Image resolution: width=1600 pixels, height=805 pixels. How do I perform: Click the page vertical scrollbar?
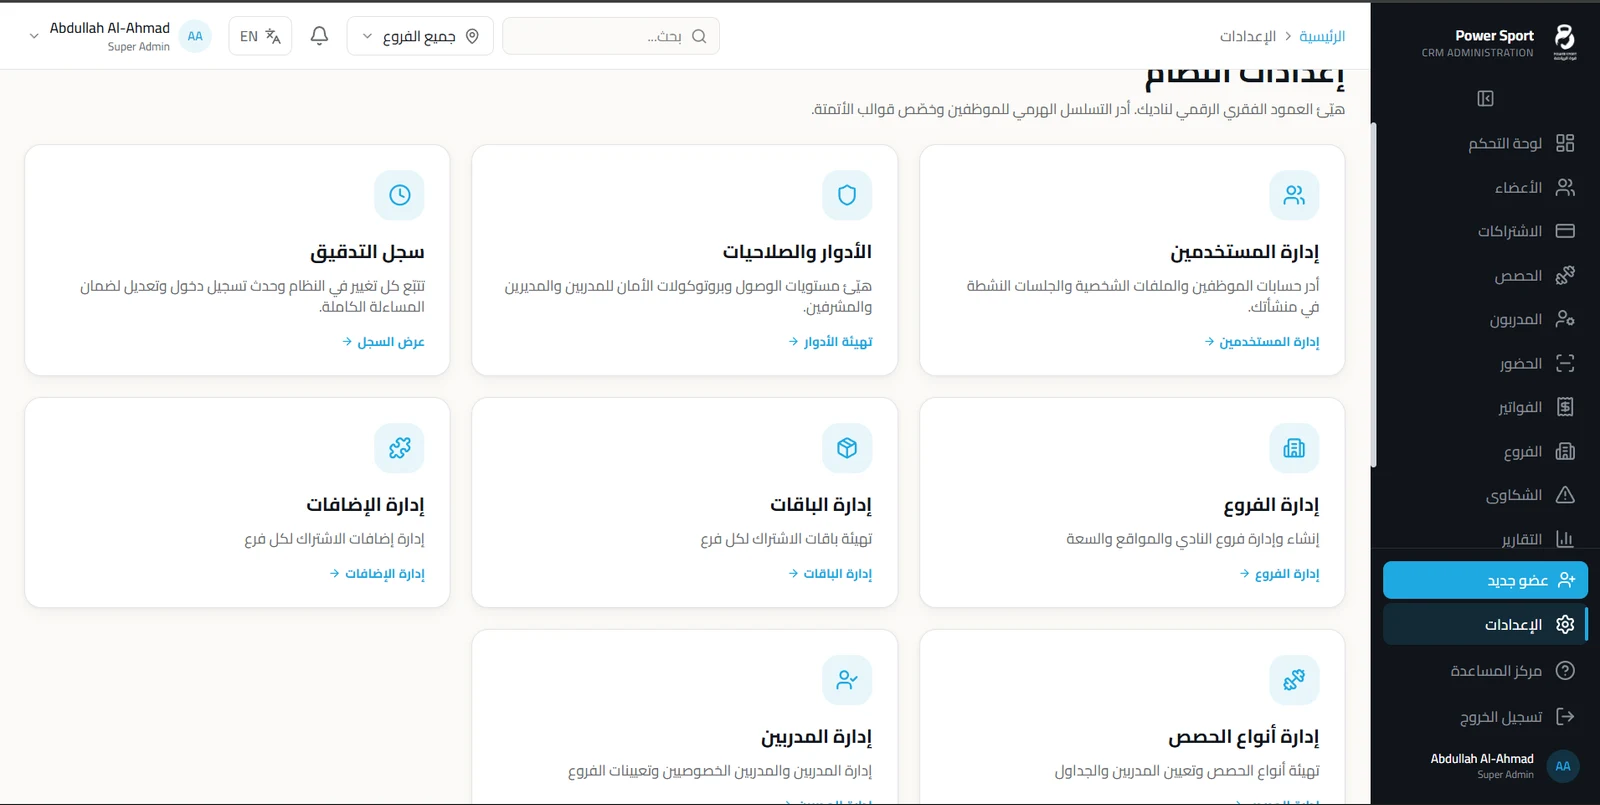coord(1374,295)
